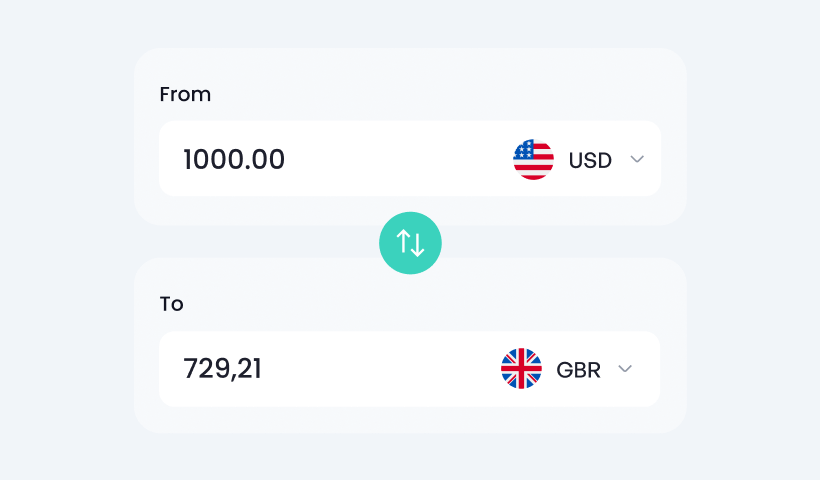Screen dimensions: 820x480
Task: Click the empty space after 729,21
Action: 379,369
